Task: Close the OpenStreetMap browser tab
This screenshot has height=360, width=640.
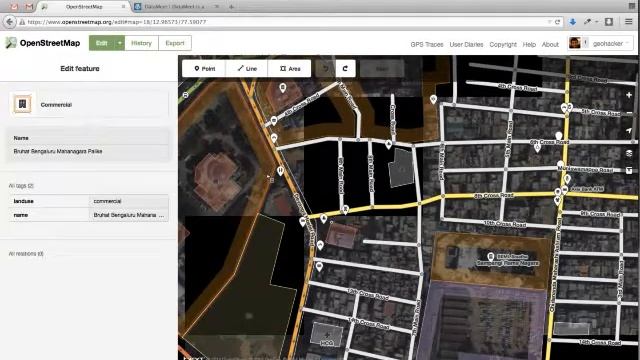Action: [123, 7]
